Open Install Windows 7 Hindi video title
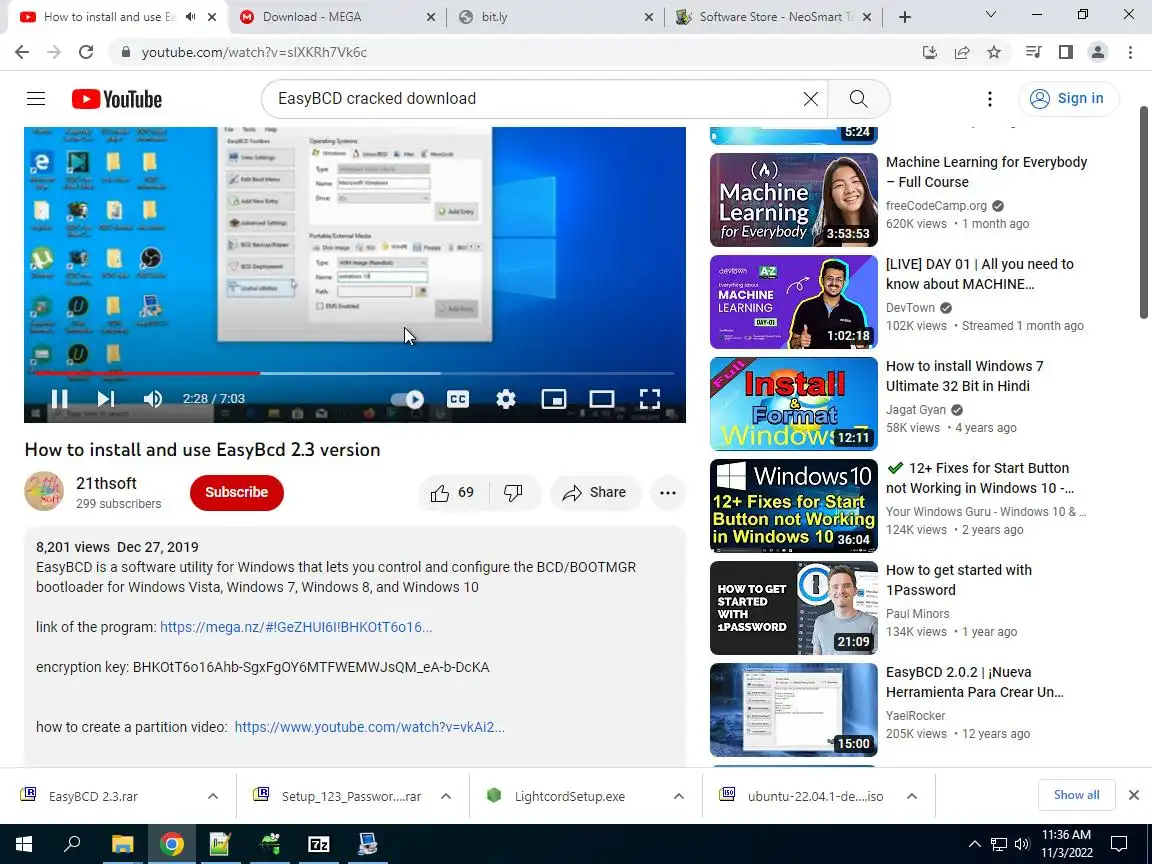Screen dimensions: 1152x864 [965, 375]
